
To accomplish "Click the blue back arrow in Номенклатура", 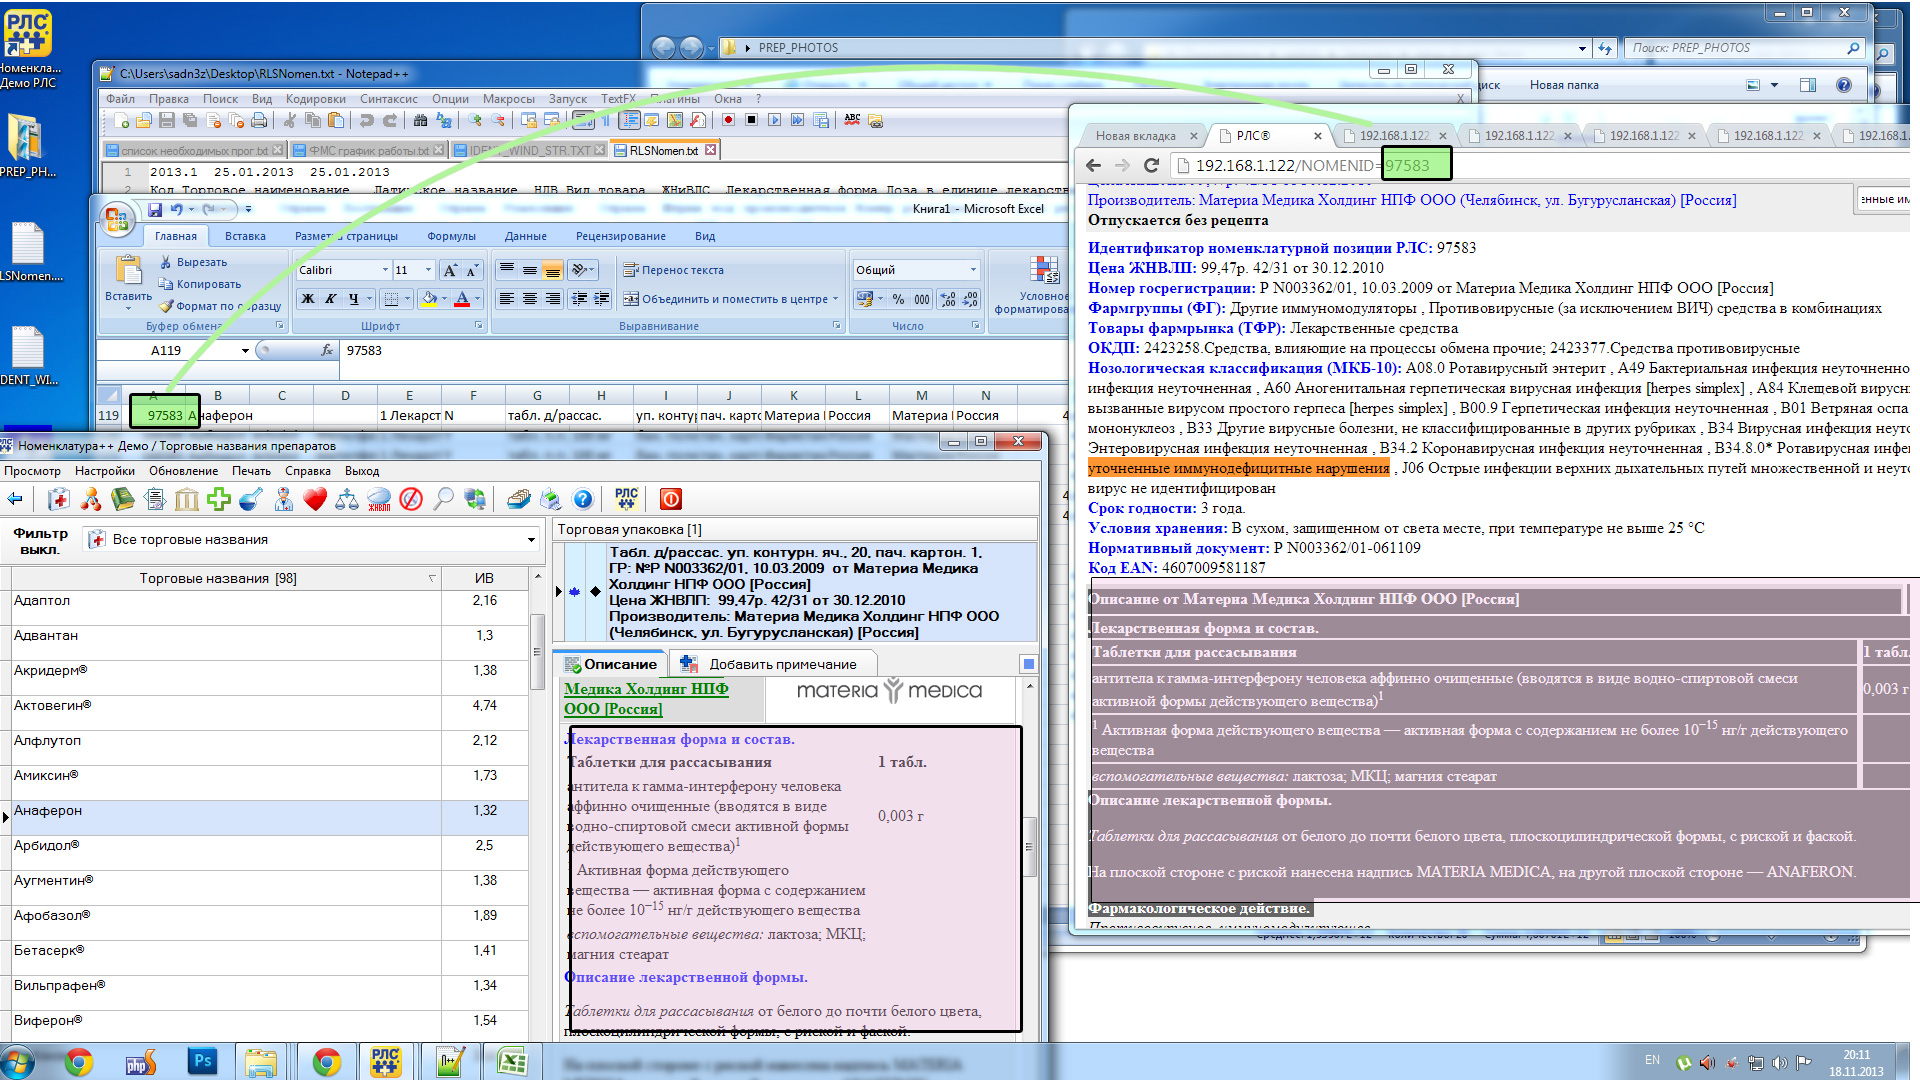I will (15, 499).
